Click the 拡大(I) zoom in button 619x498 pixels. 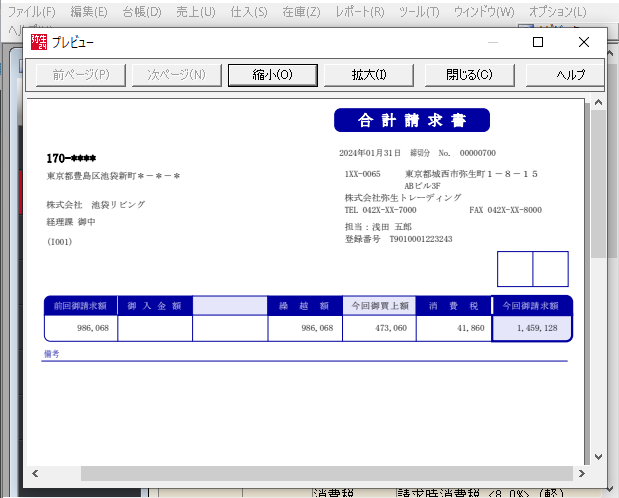pyautogui.click(x=369, y=74)
